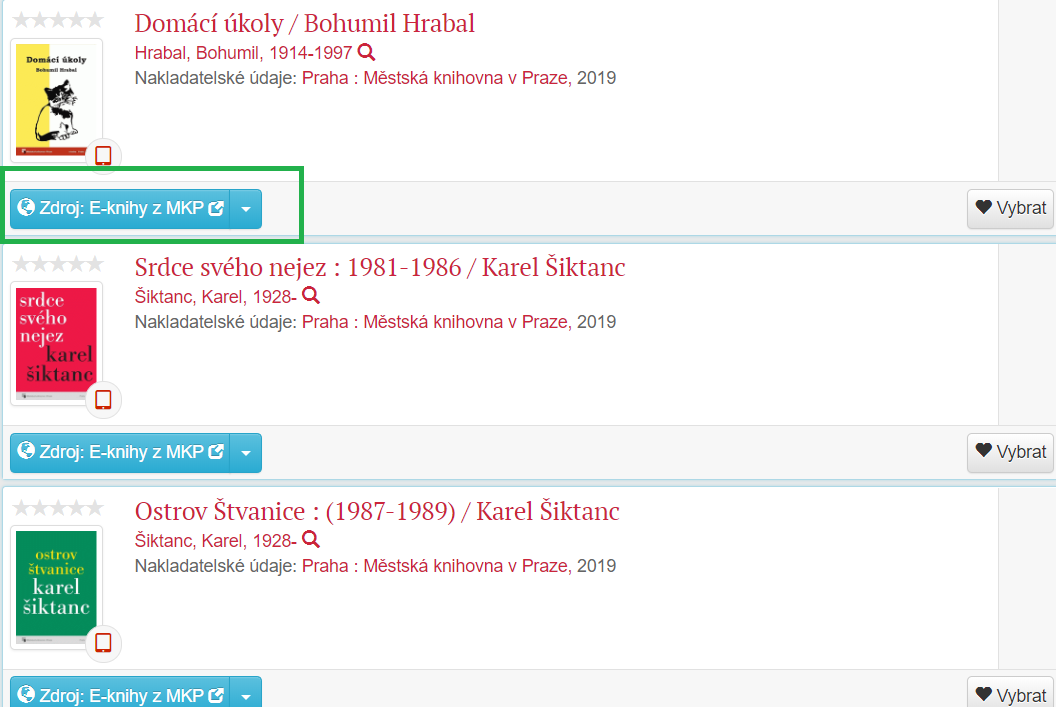Search author Hrabal, Bohumil via magnifier icon
The image size is (1056, 707).
[x=366, y=52]
